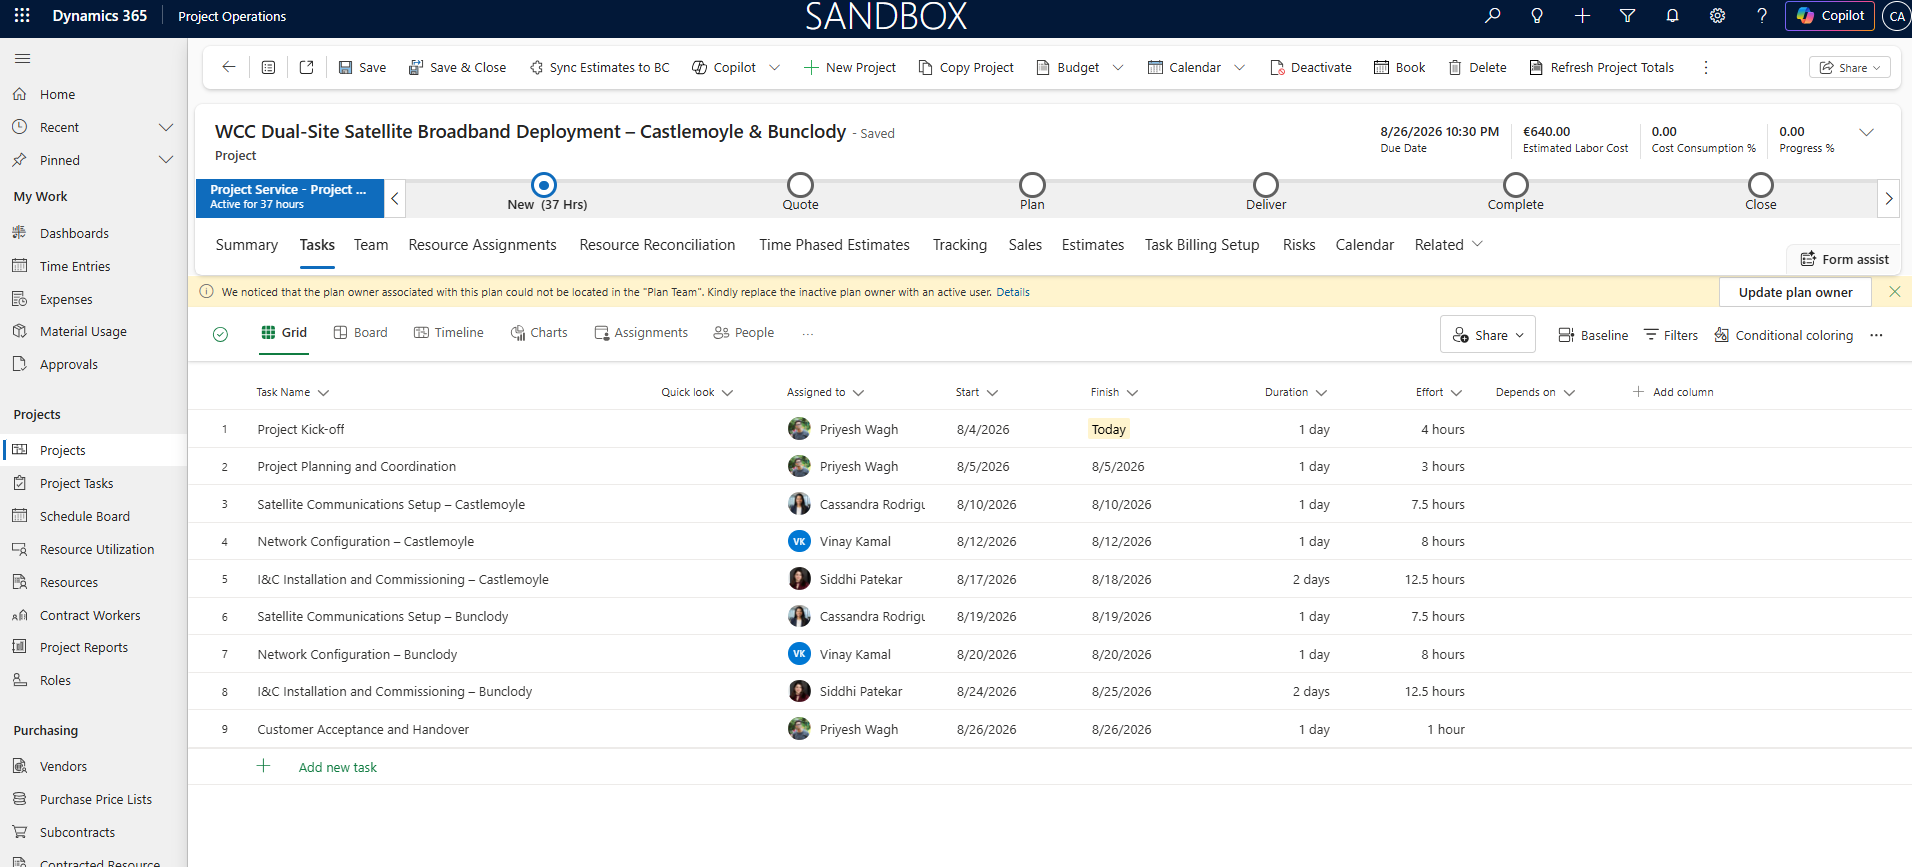This screenshot has height=867, width=1912.
Task: Open the grid Share dropdown
Action: pos(1488,335)
